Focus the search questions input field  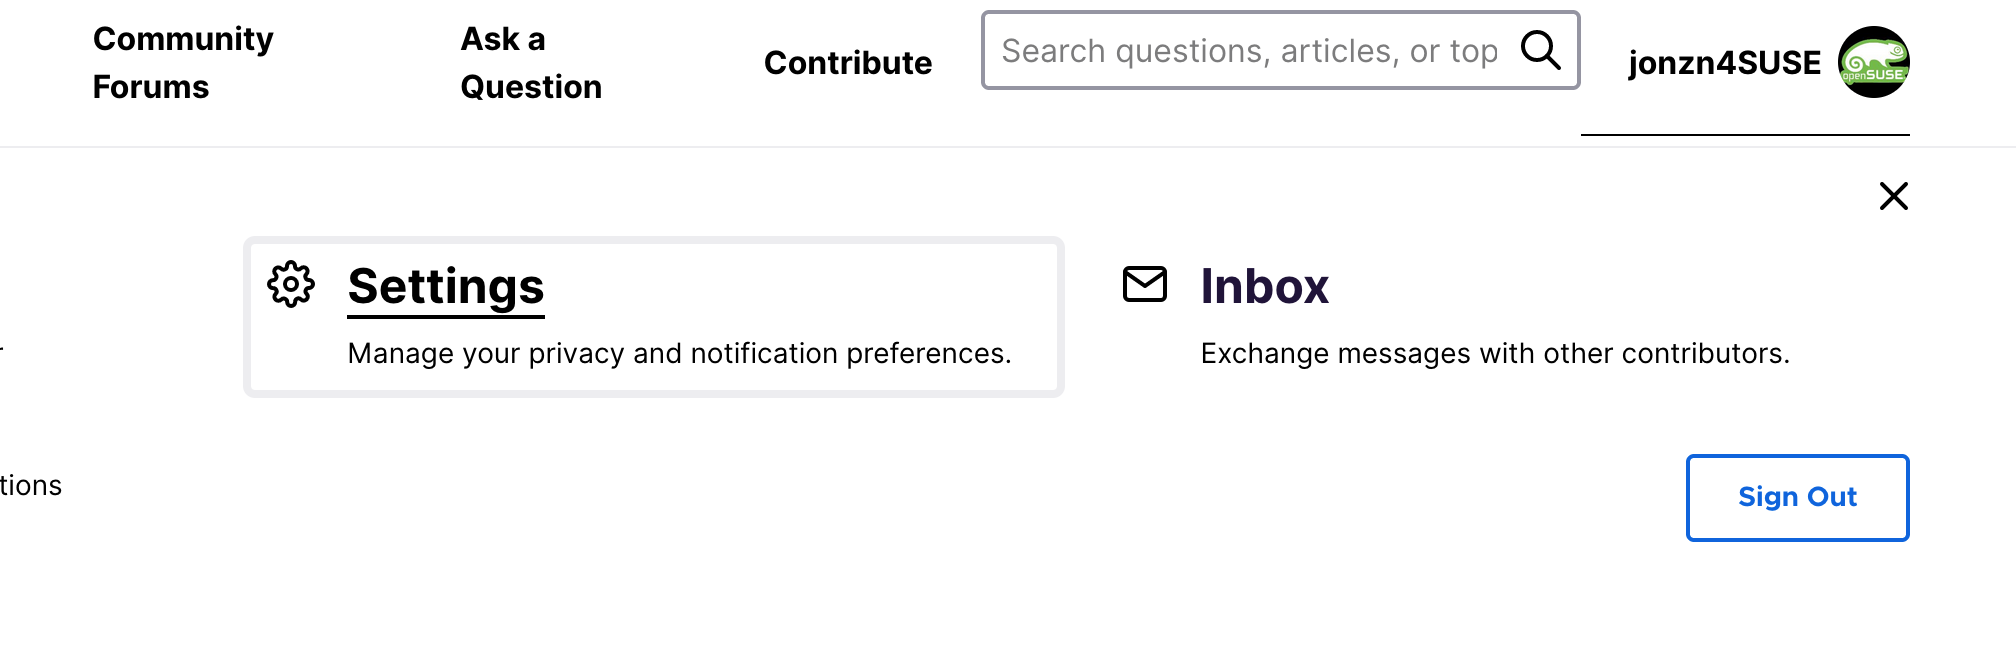[1250, 51]
